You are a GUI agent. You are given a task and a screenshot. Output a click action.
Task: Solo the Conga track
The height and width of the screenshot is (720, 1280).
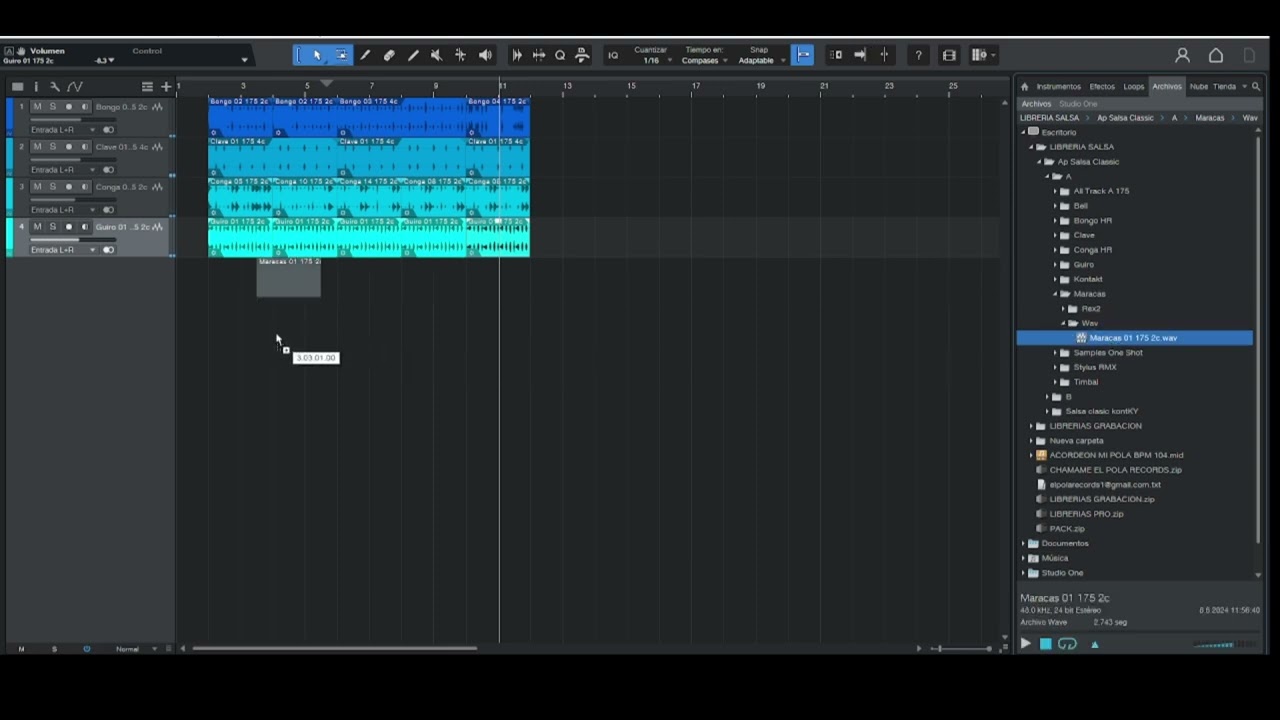pyautogui.click(x=53, y=187)
